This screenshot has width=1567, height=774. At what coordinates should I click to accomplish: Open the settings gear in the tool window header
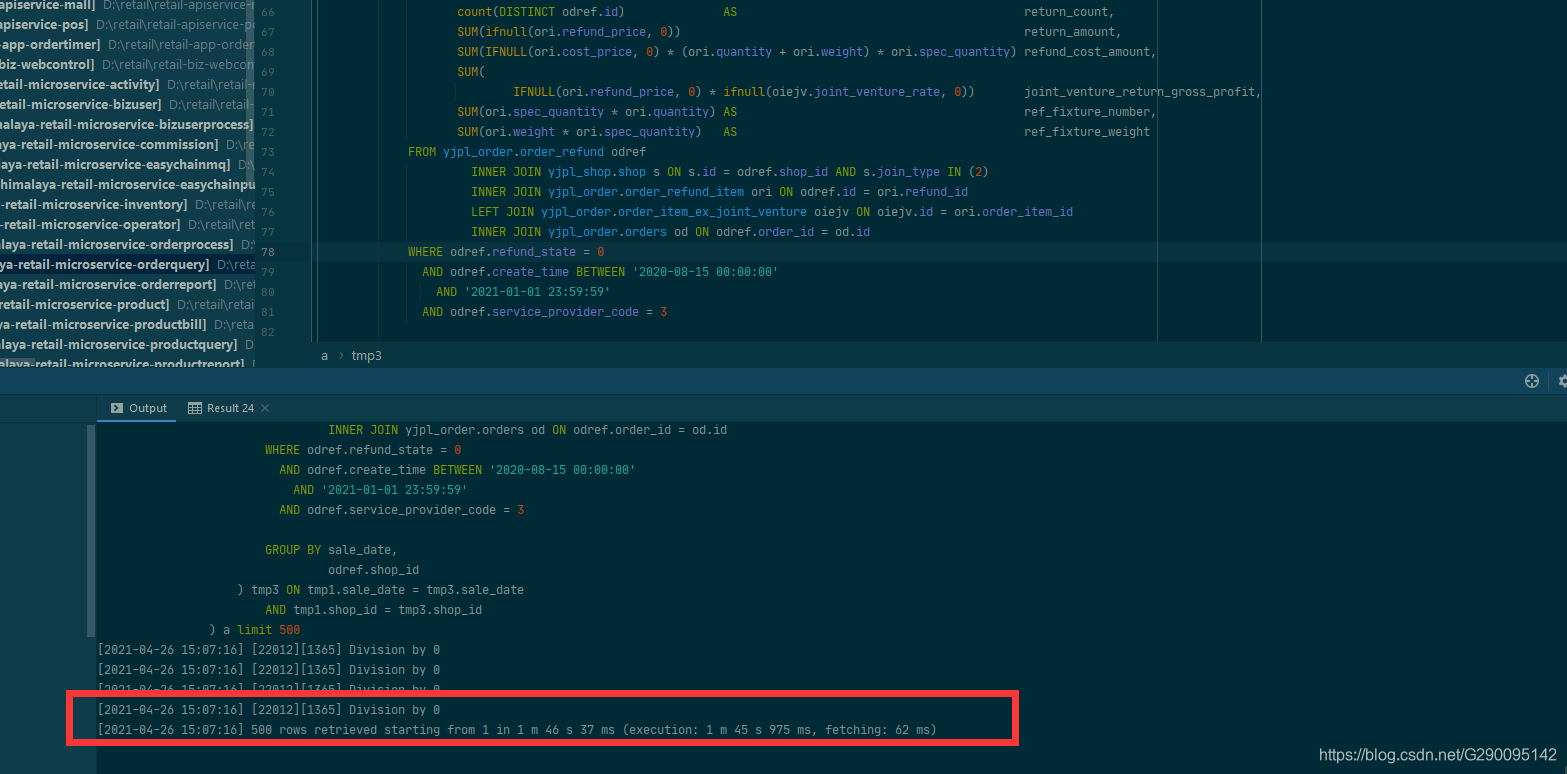(x=1562, y=381)
